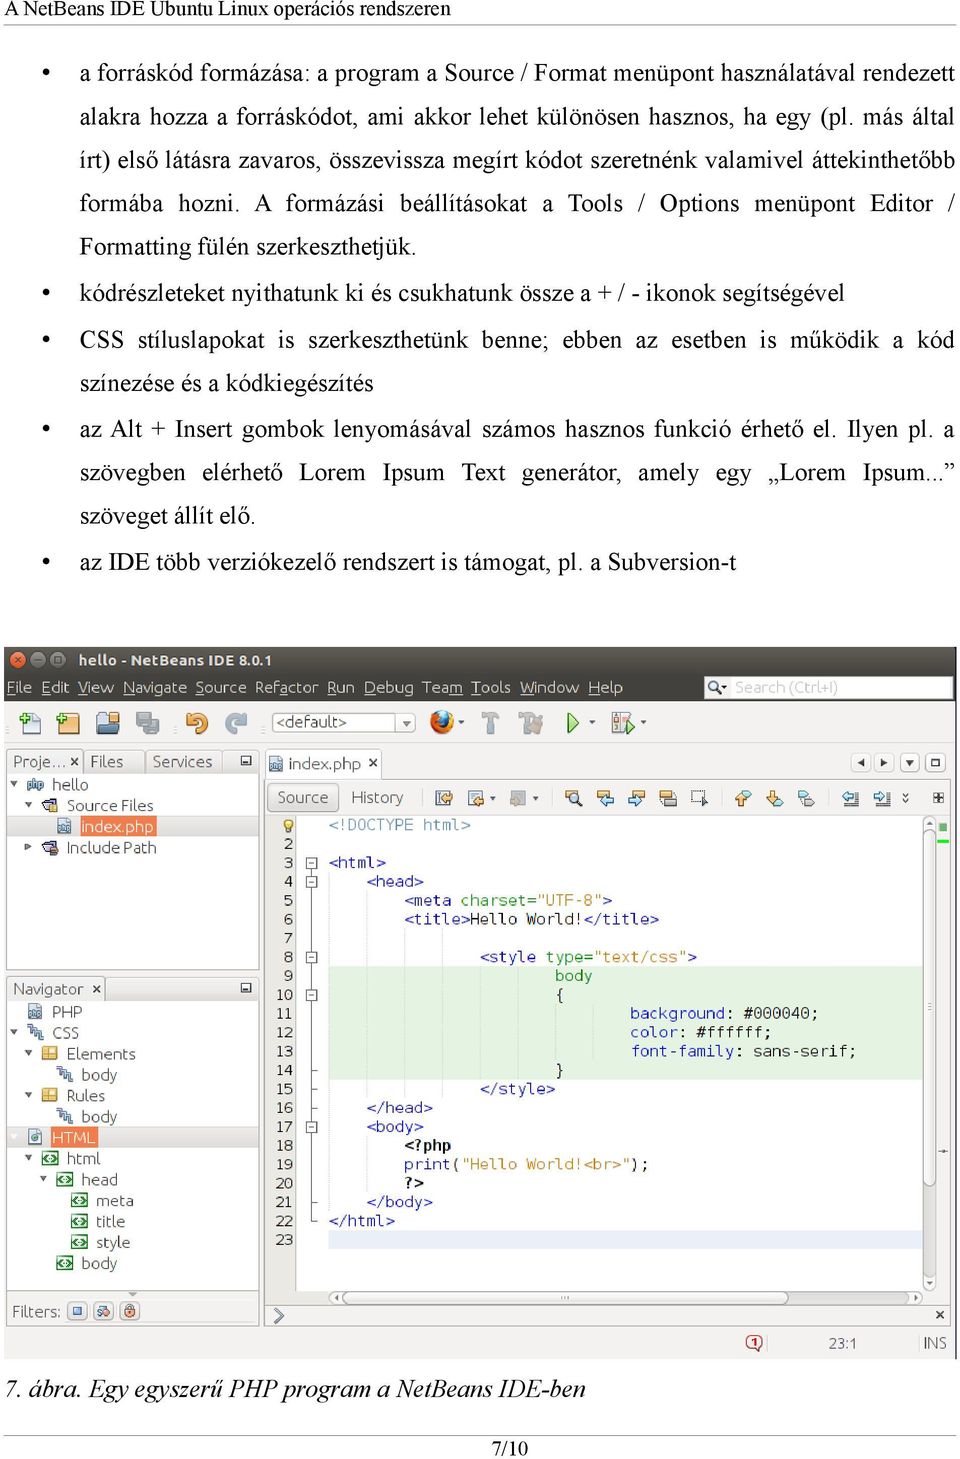This screenshot has width=960, height=1459.
Task: Toggle second Navigator filter button
Action: [103, 1311]
